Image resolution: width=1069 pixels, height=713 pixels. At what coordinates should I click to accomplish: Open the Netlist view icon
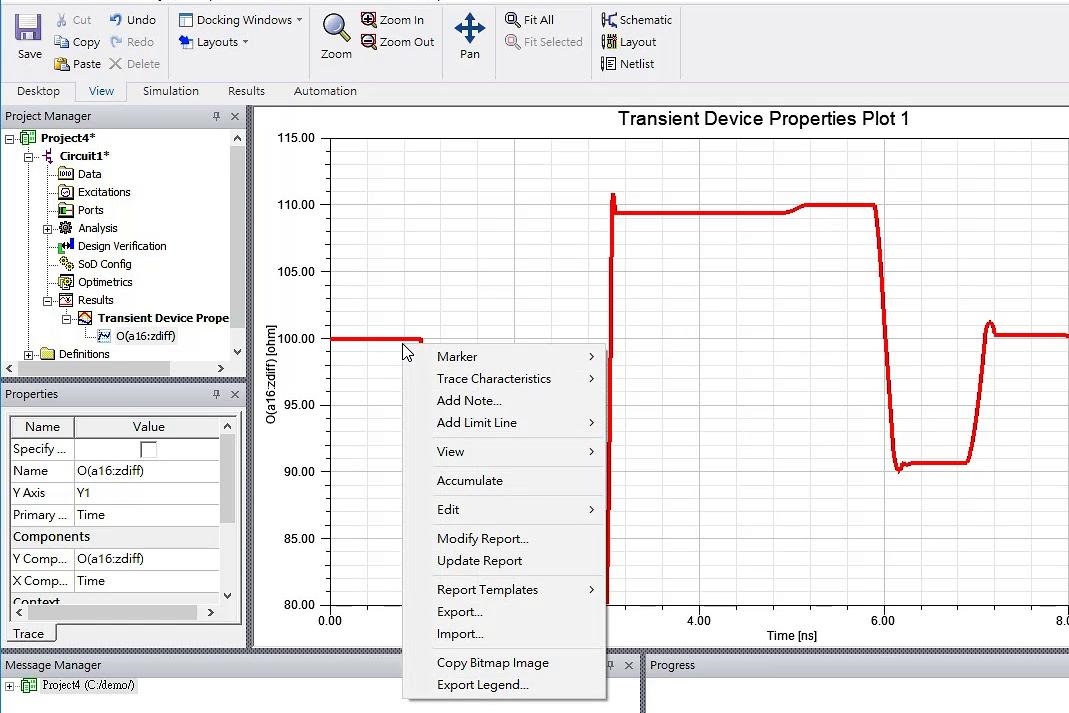pyautogui.click(x=609, y=64)
